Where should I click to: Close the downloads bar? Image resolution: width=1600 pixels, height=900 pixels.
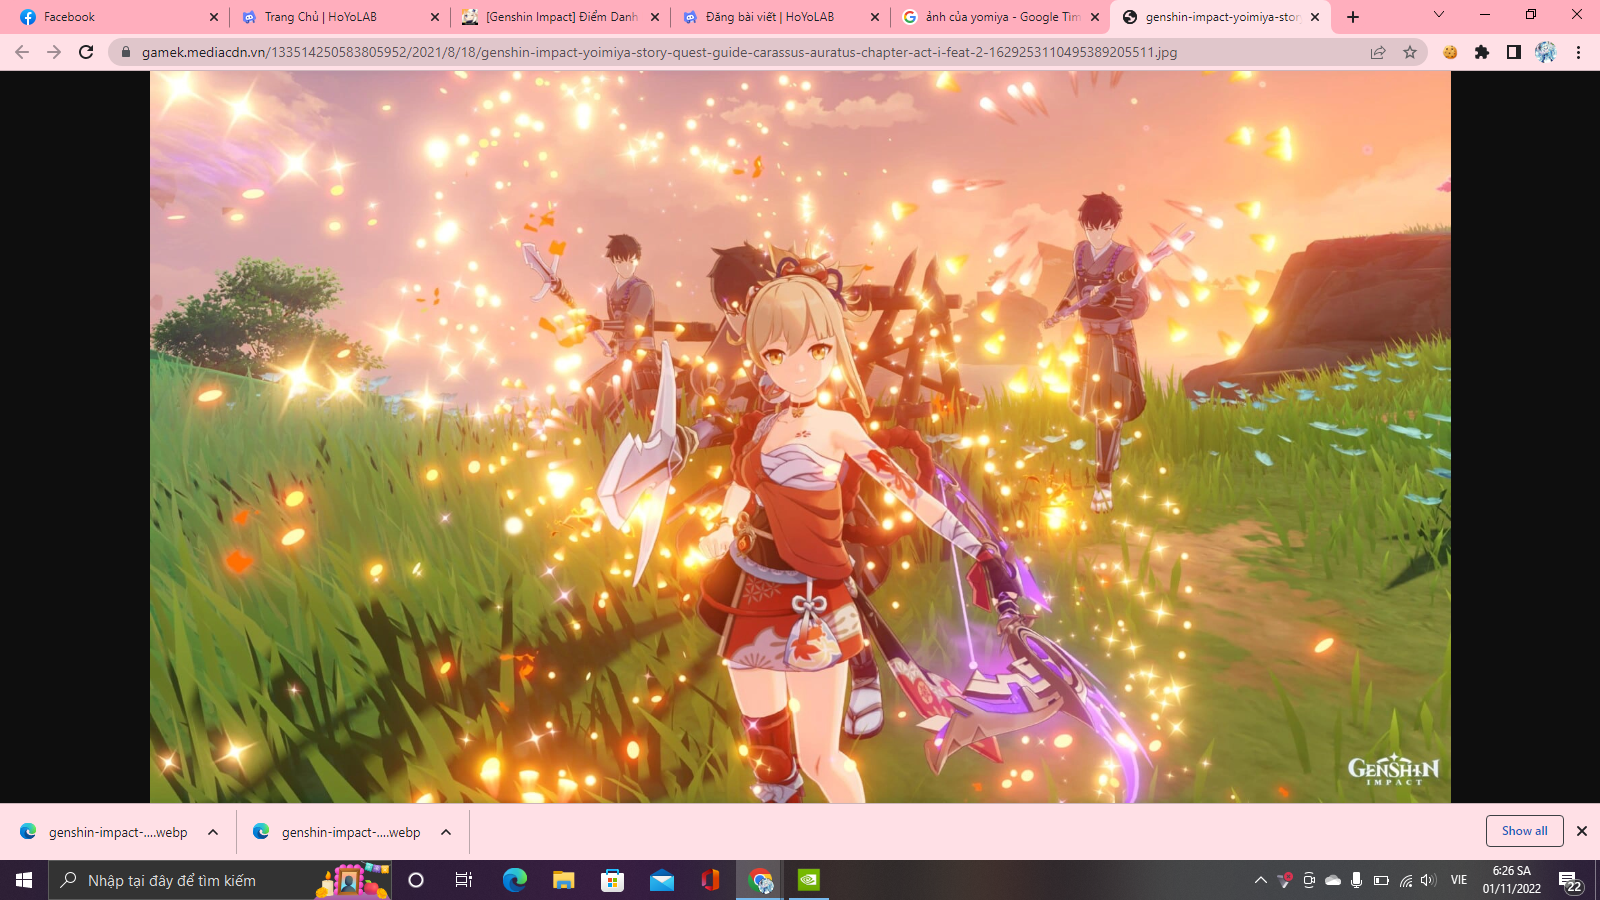pos(1582,831)
